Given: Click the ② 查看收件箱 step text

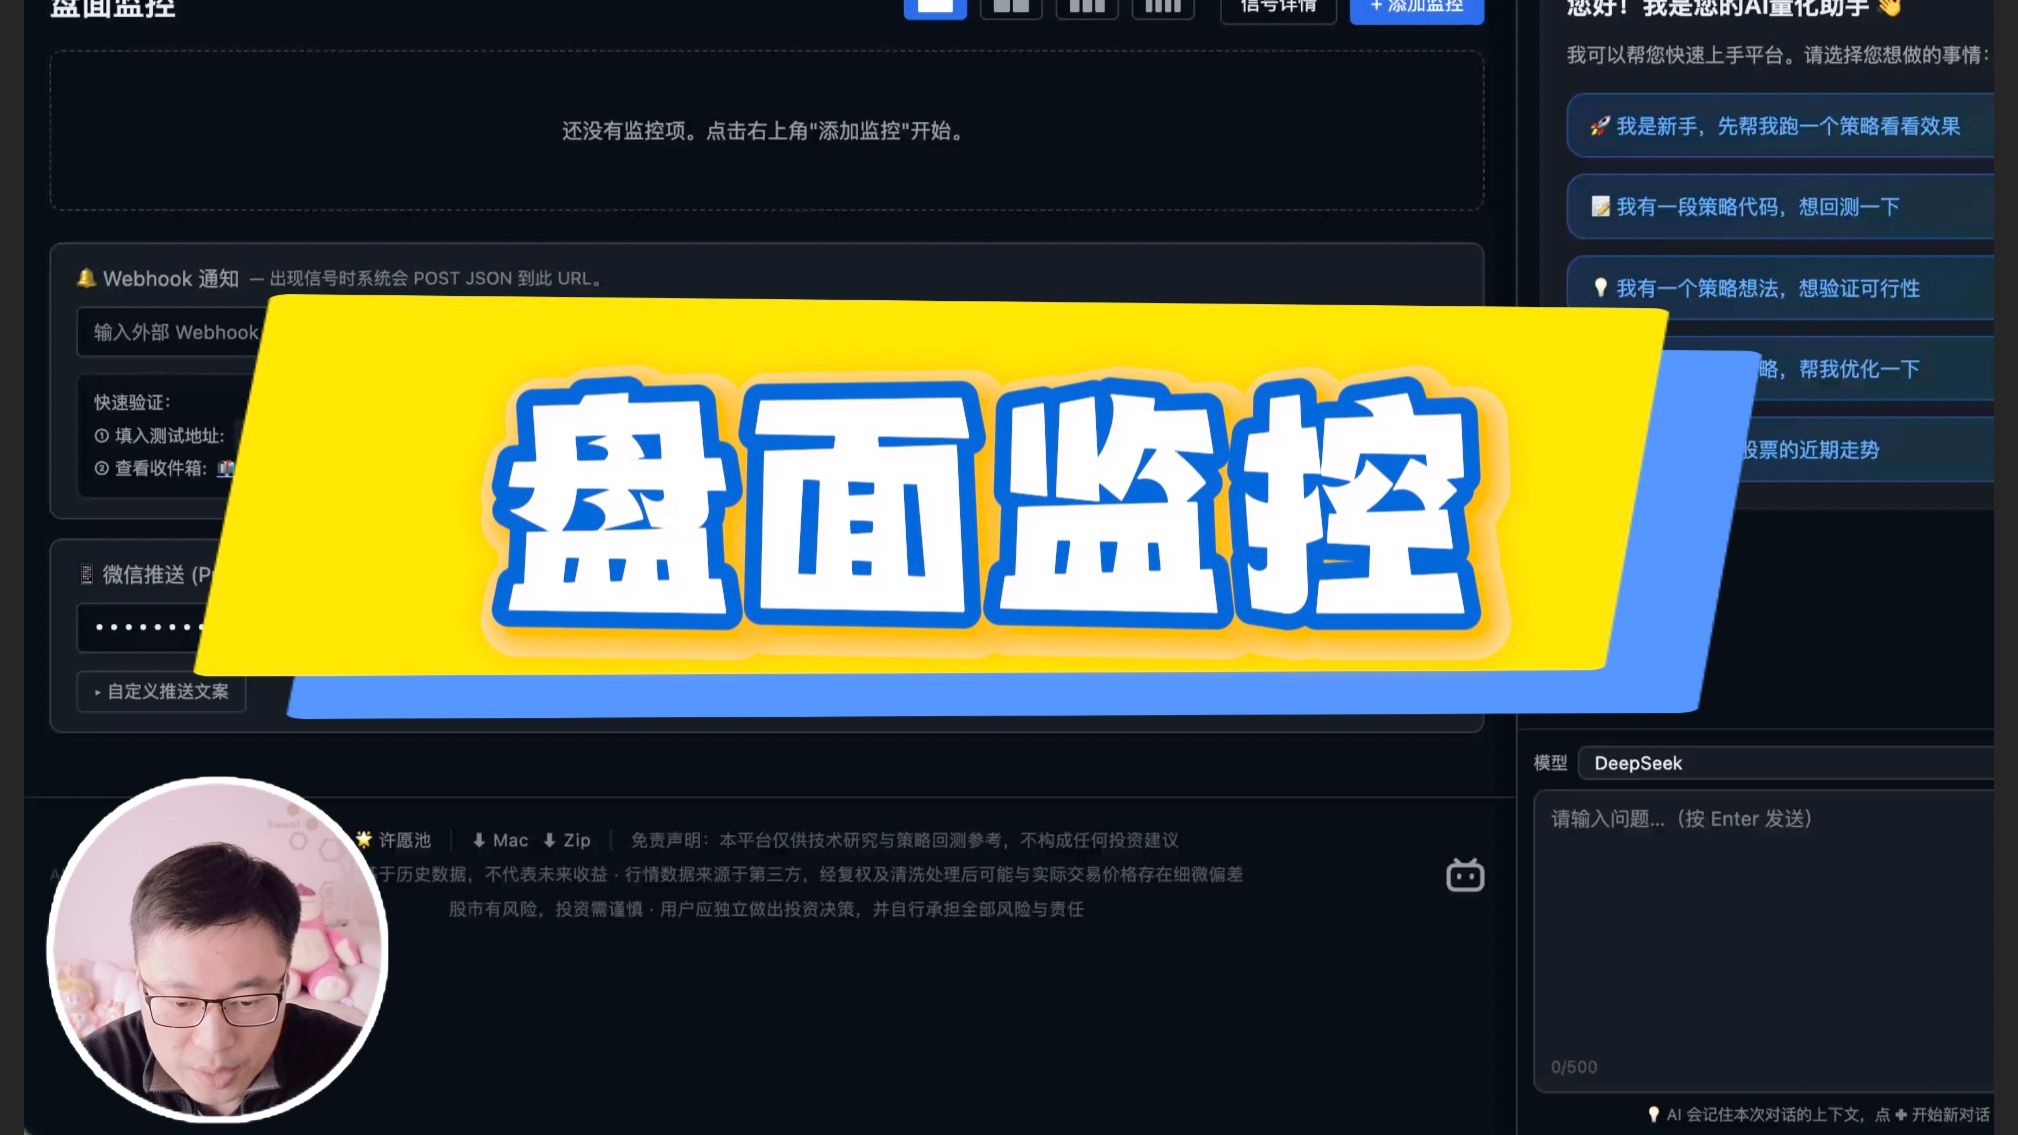Looking at the screenshot, I should (x=150, y=468).
